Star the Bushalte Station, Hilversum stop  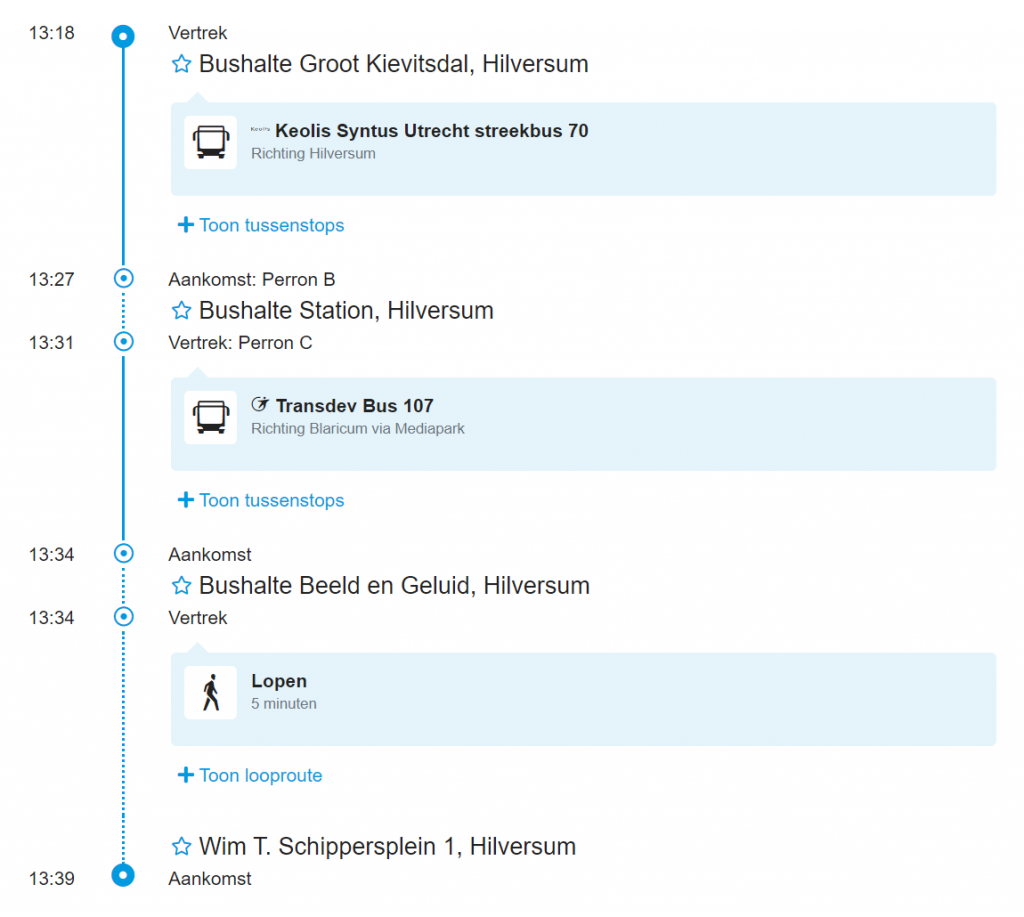(181, 311)
